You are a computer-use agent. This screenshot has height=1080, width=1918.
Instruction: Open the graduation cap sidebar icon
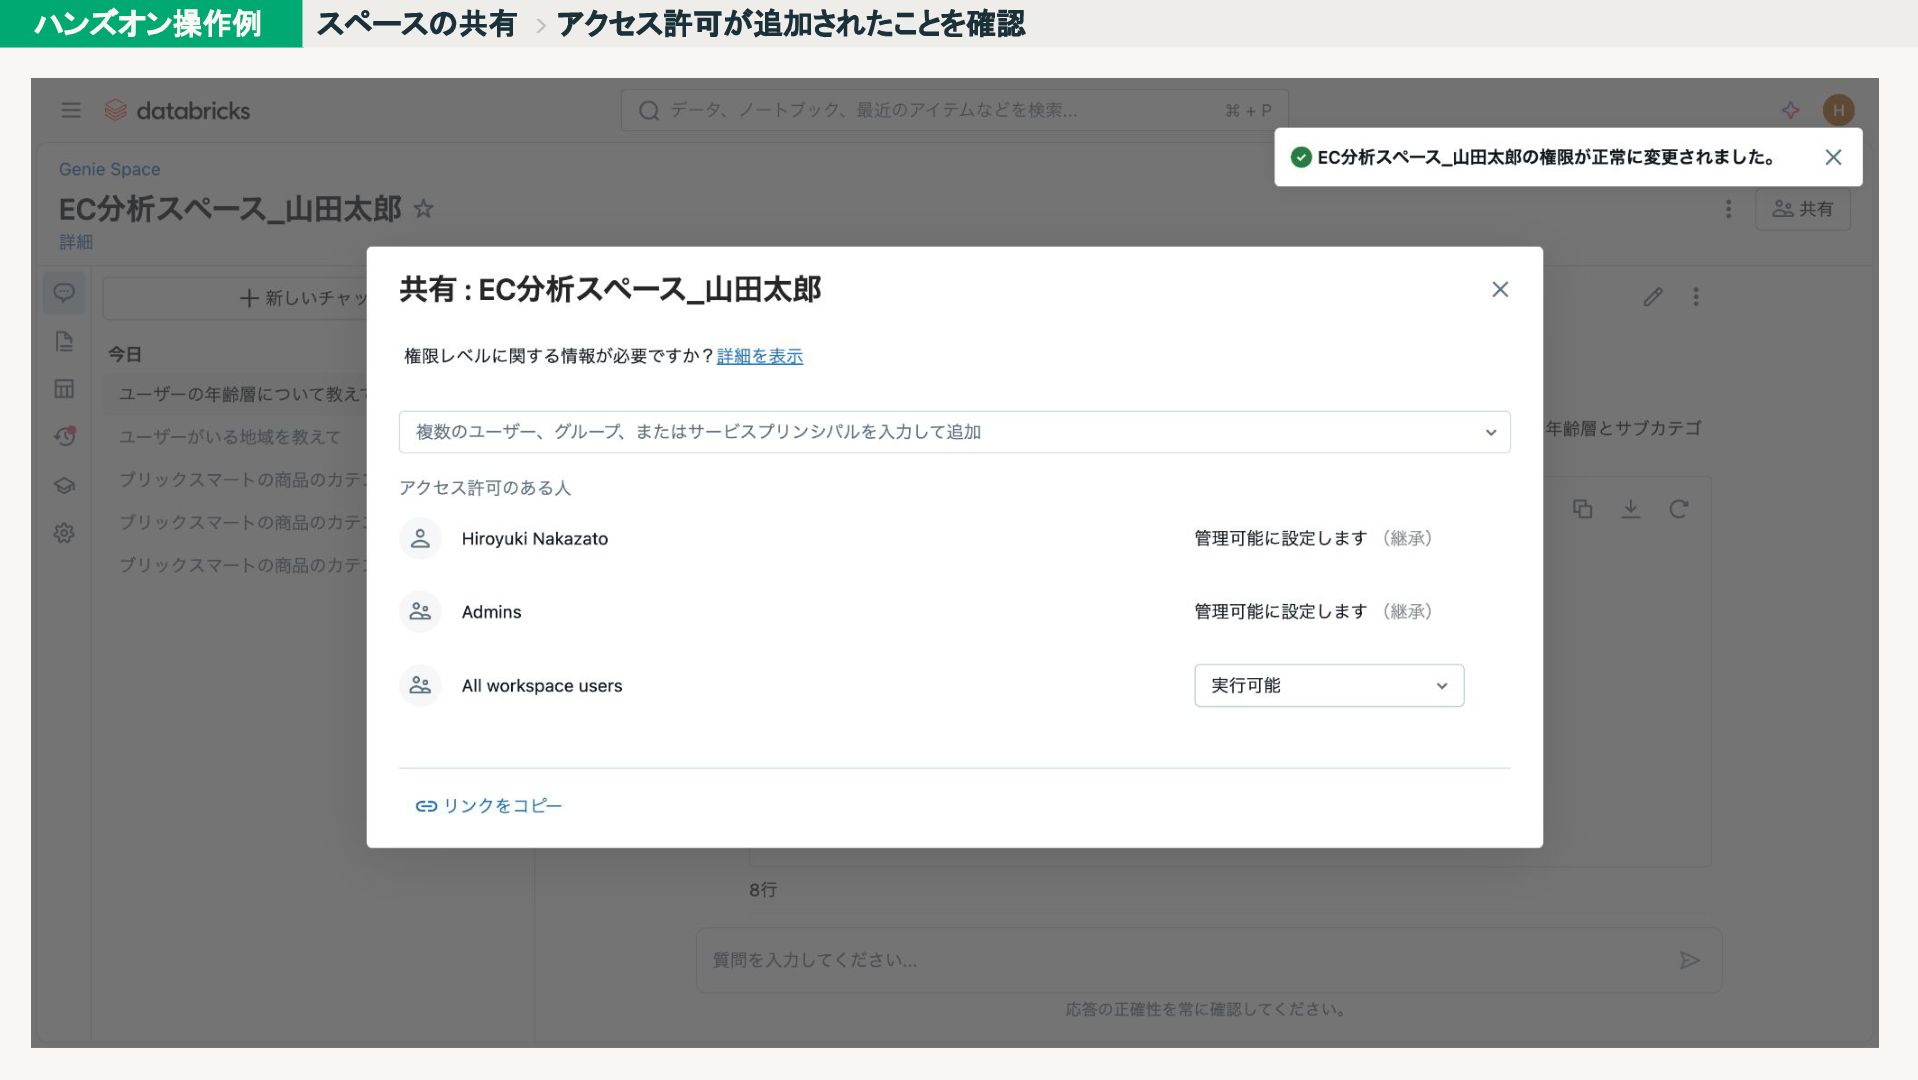click(x=64, y=485)
